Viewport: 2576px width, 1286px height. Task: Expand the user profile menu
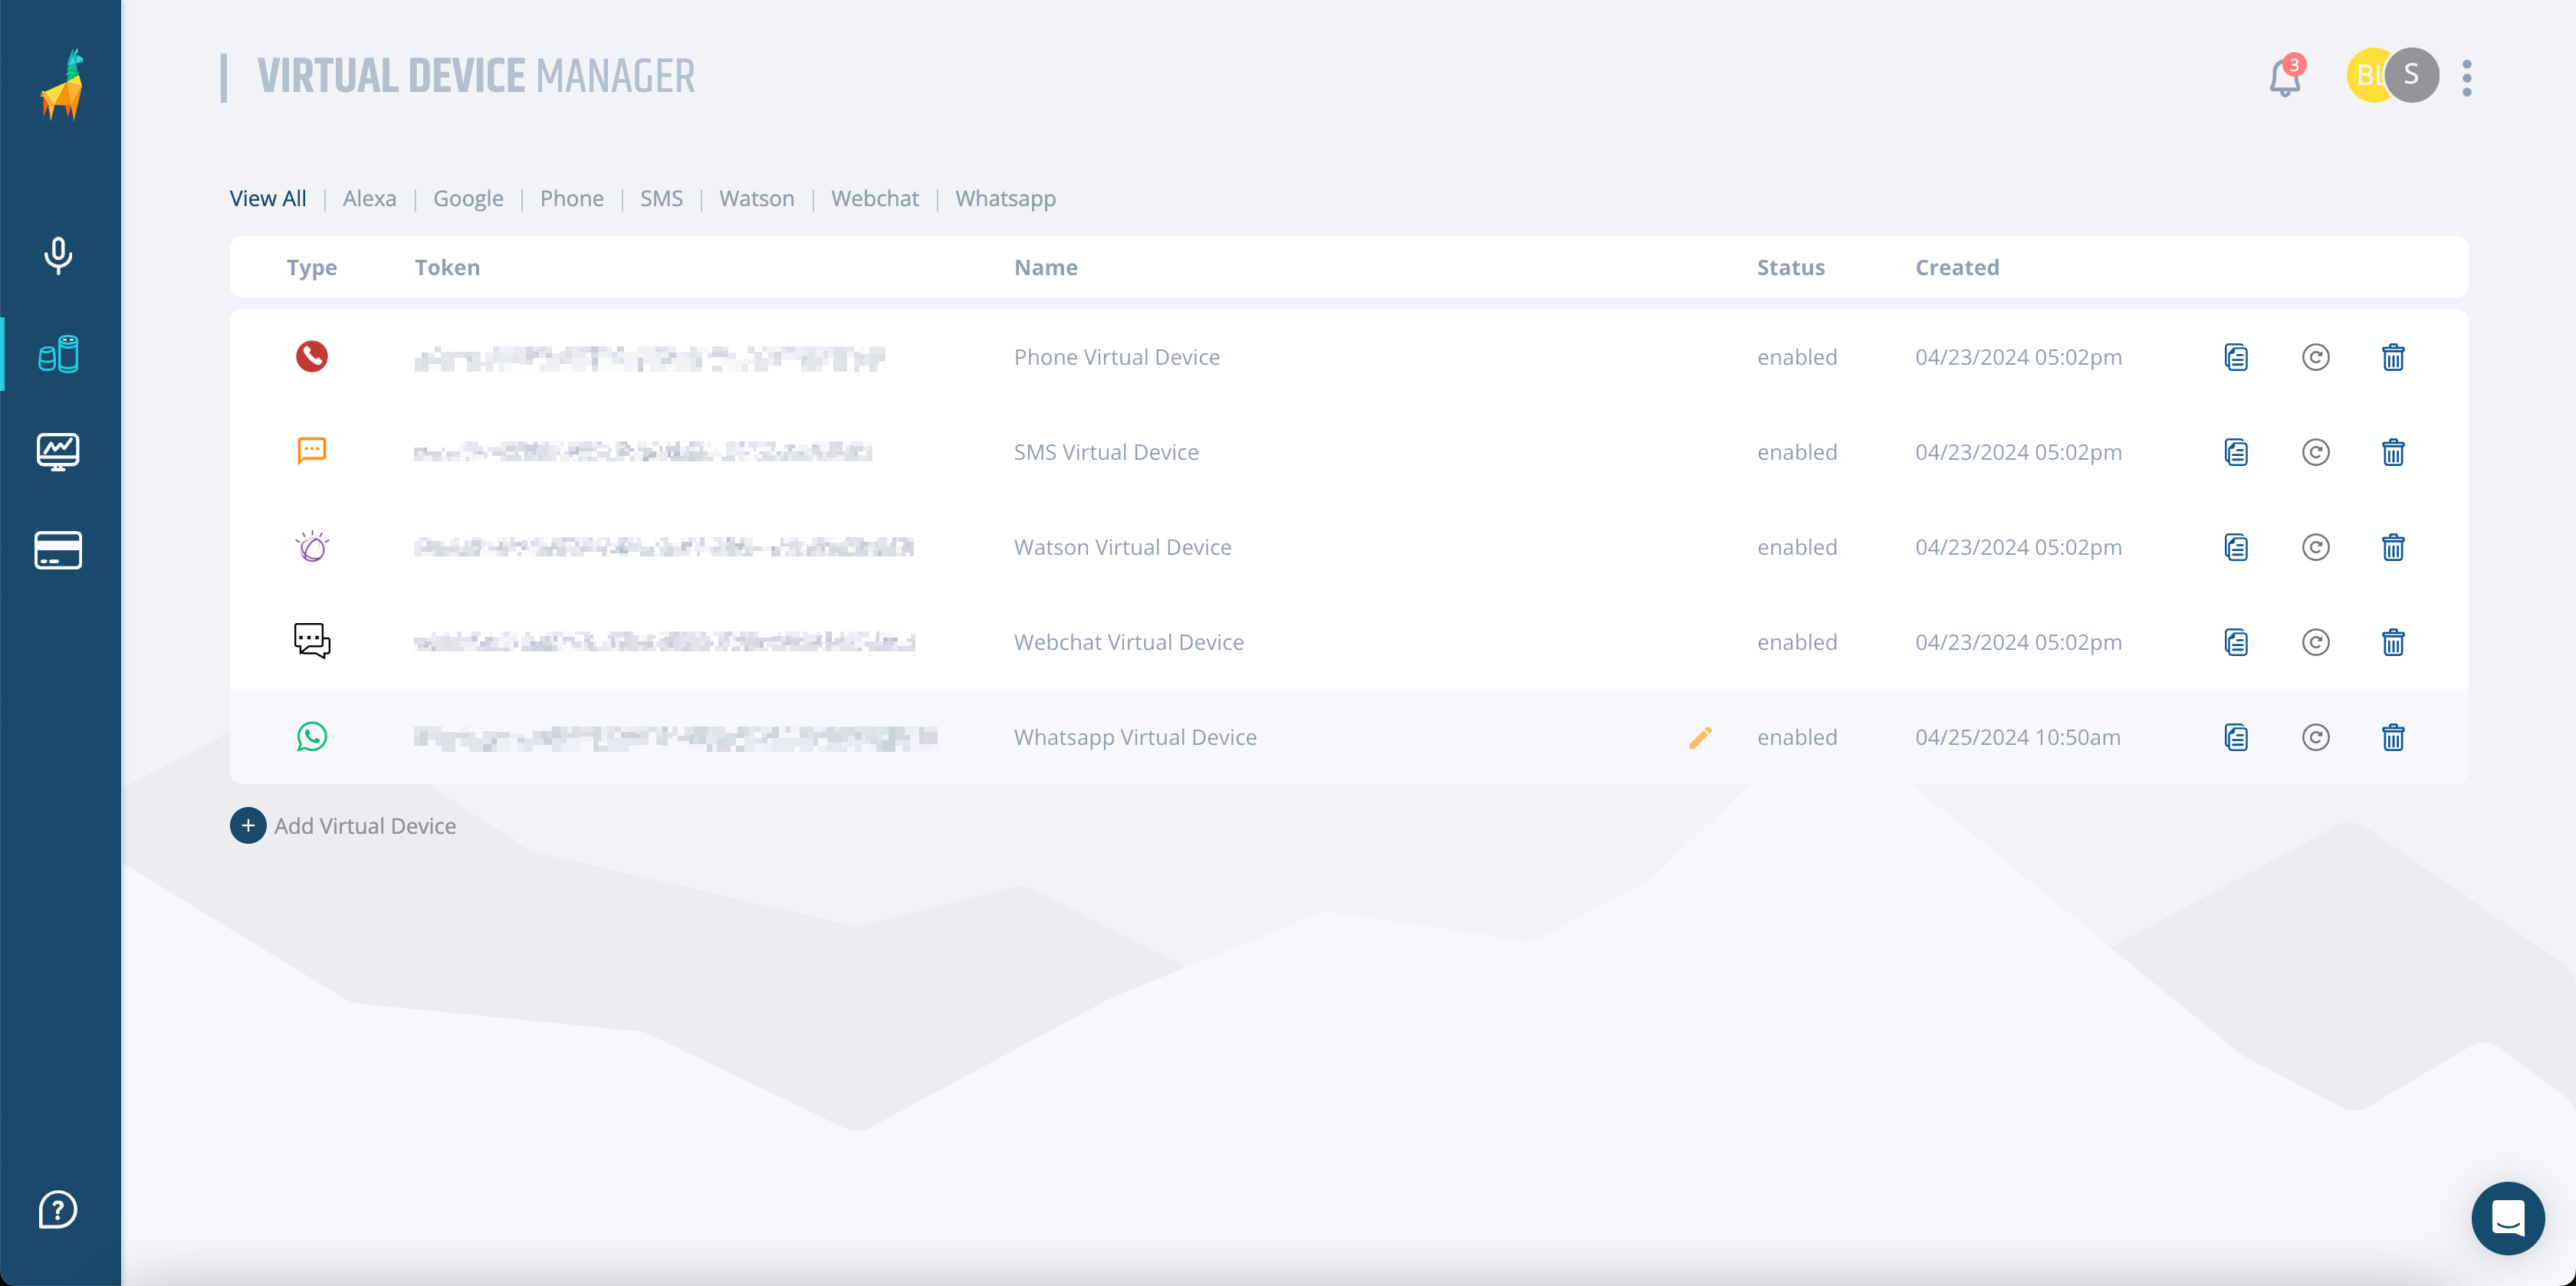pos(2469,76)
